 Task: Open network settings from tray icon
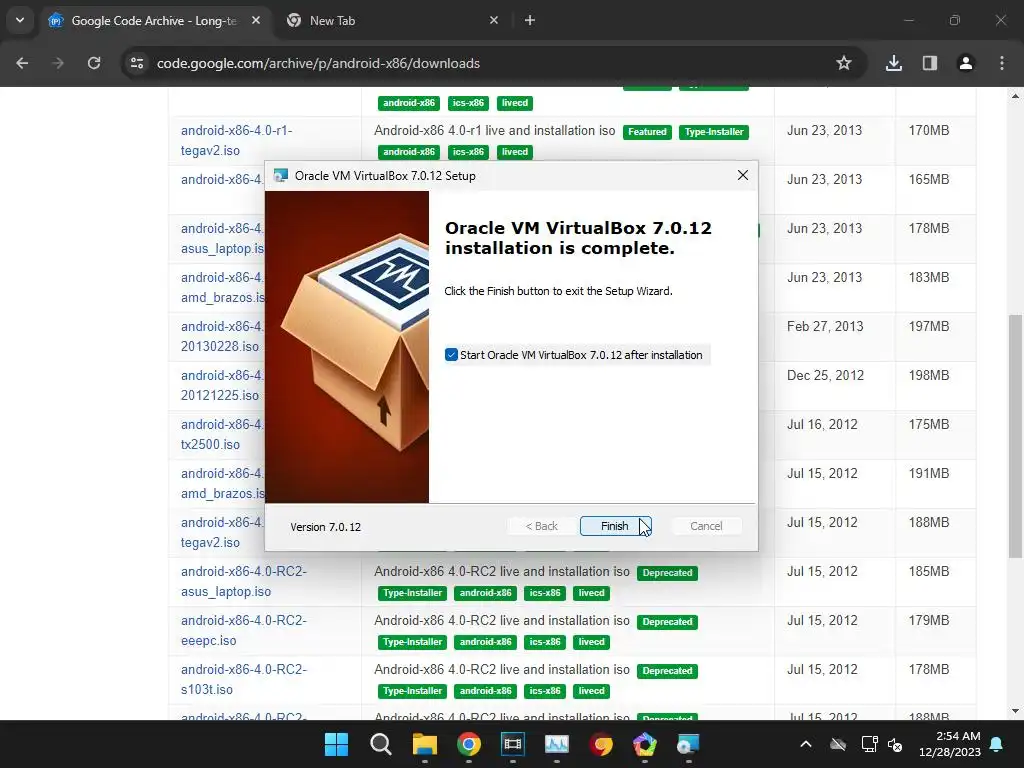[869, 744]
